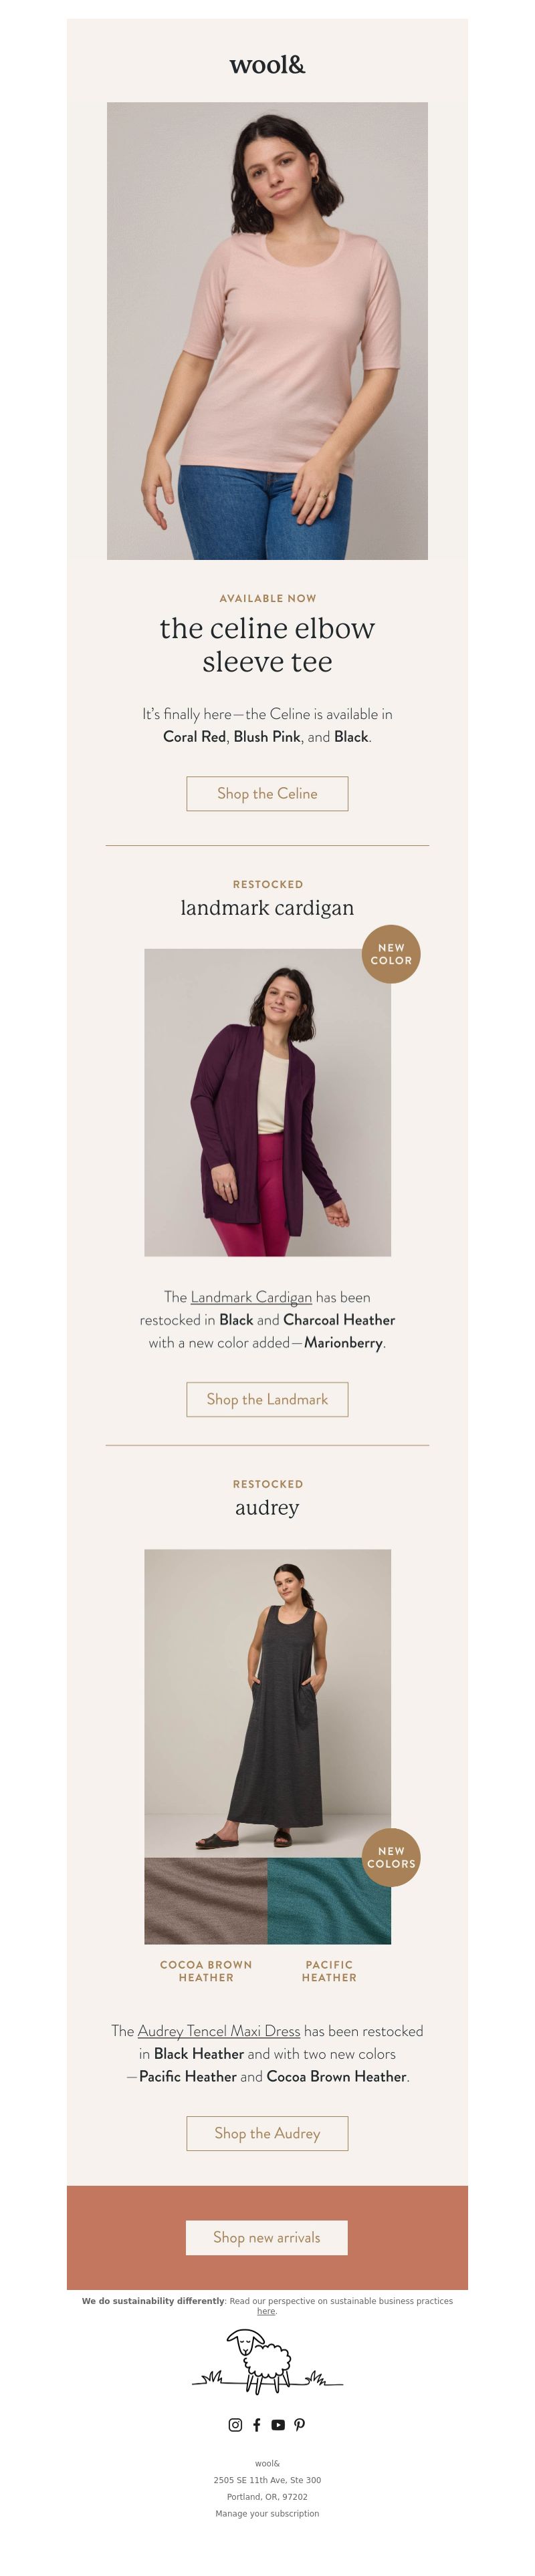The width and height of the screenshot is (535, 2576).
Task: Click the Shop the Celine button
Action: coord(267,794)
